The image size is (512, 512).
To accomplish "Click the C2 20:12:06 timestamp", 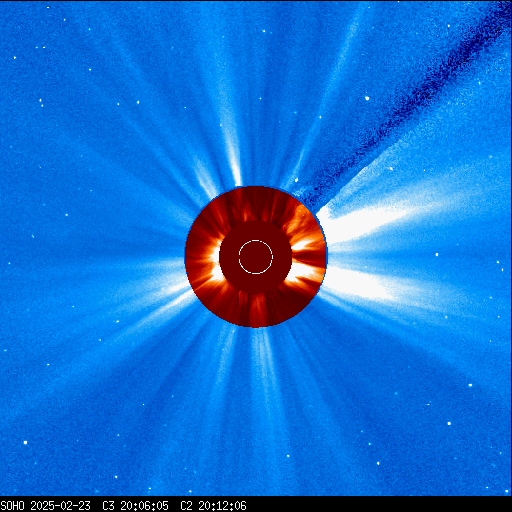I will tap(213, 506).
